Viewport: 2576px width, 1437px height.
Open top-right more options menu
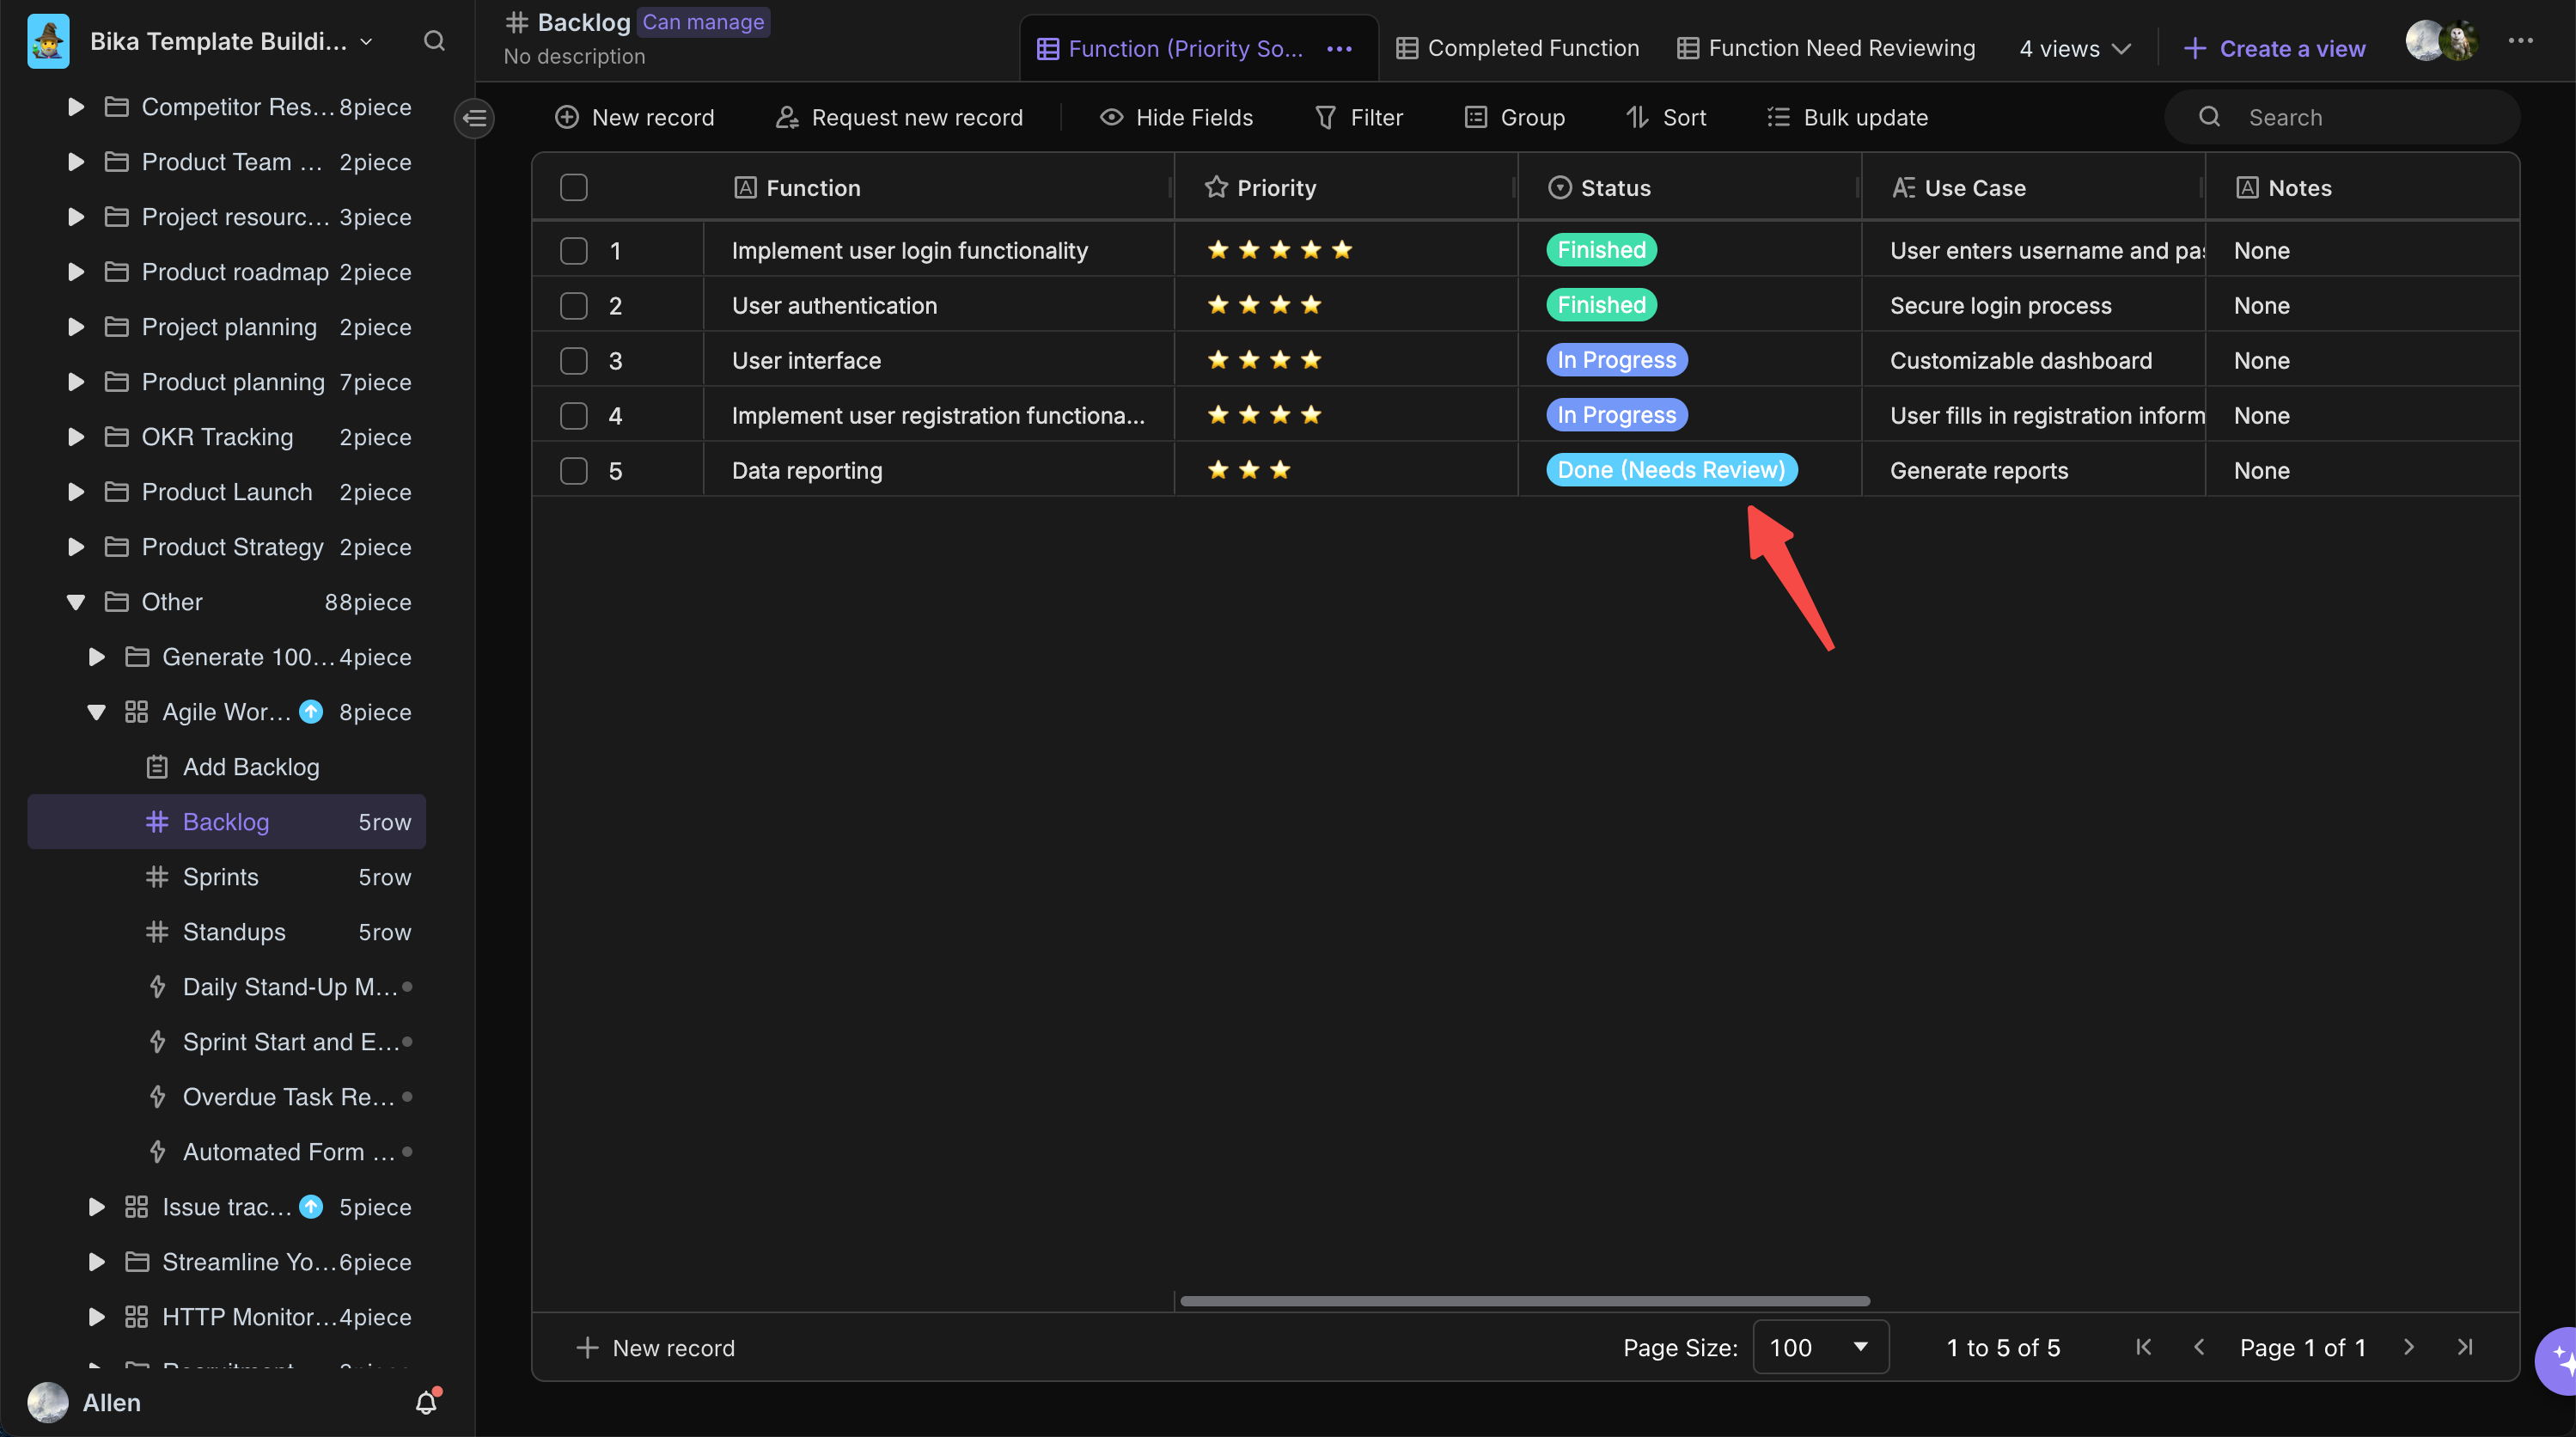(2520, 41)
